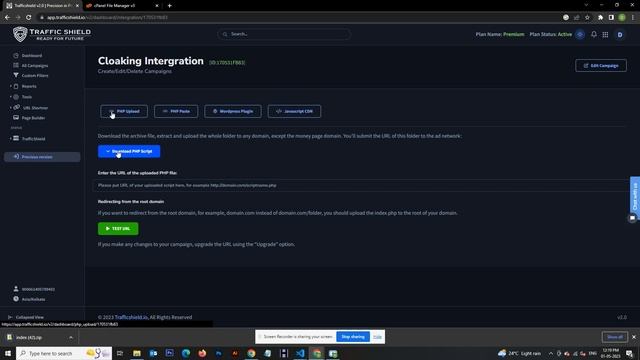Click Stop sharing in the recorder bar
Image resolution: width=640 pixels, height=360 pixels.
tap(353, 337)
